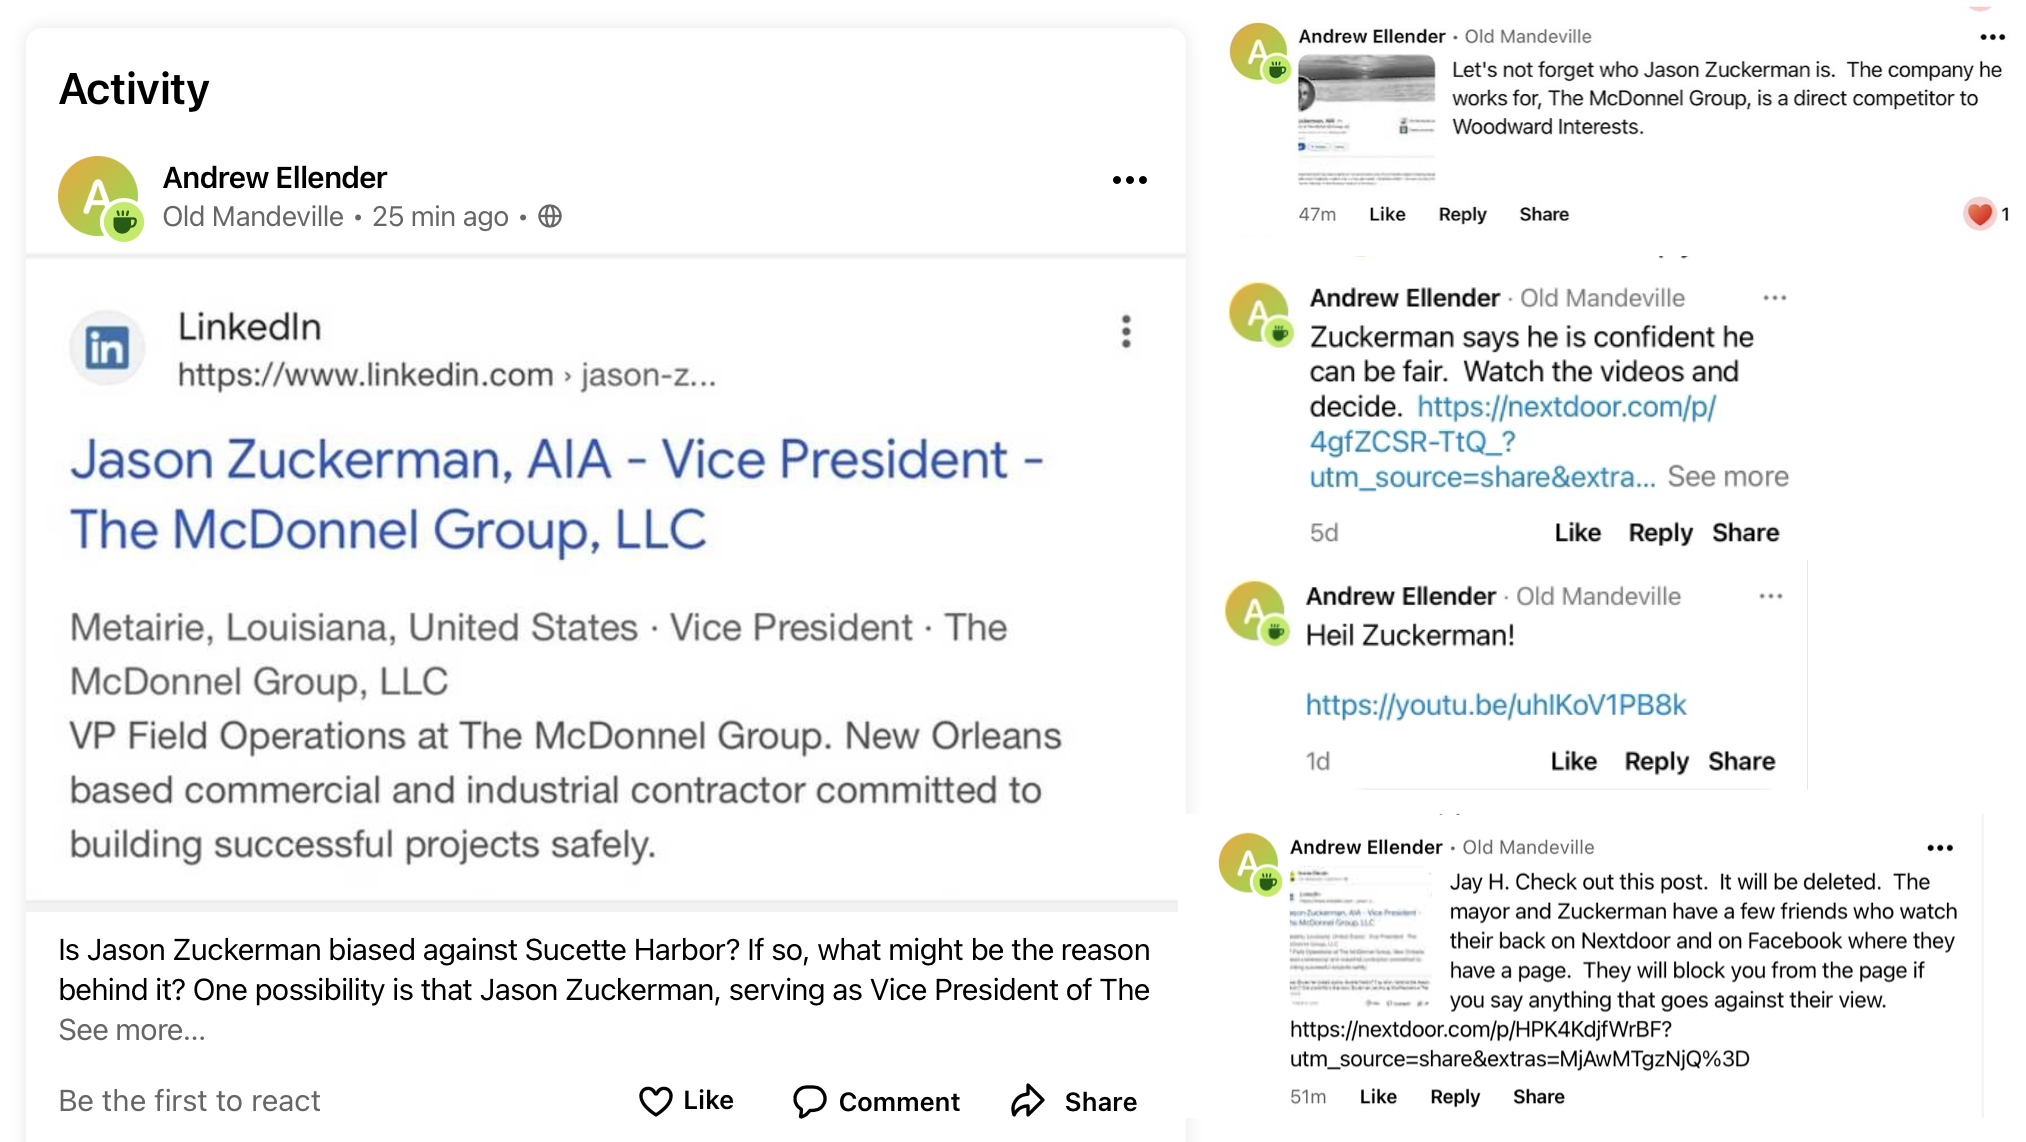Open the overflow menu on the main post
The image size is (2026, 1142).
[x=1129, y=178]
